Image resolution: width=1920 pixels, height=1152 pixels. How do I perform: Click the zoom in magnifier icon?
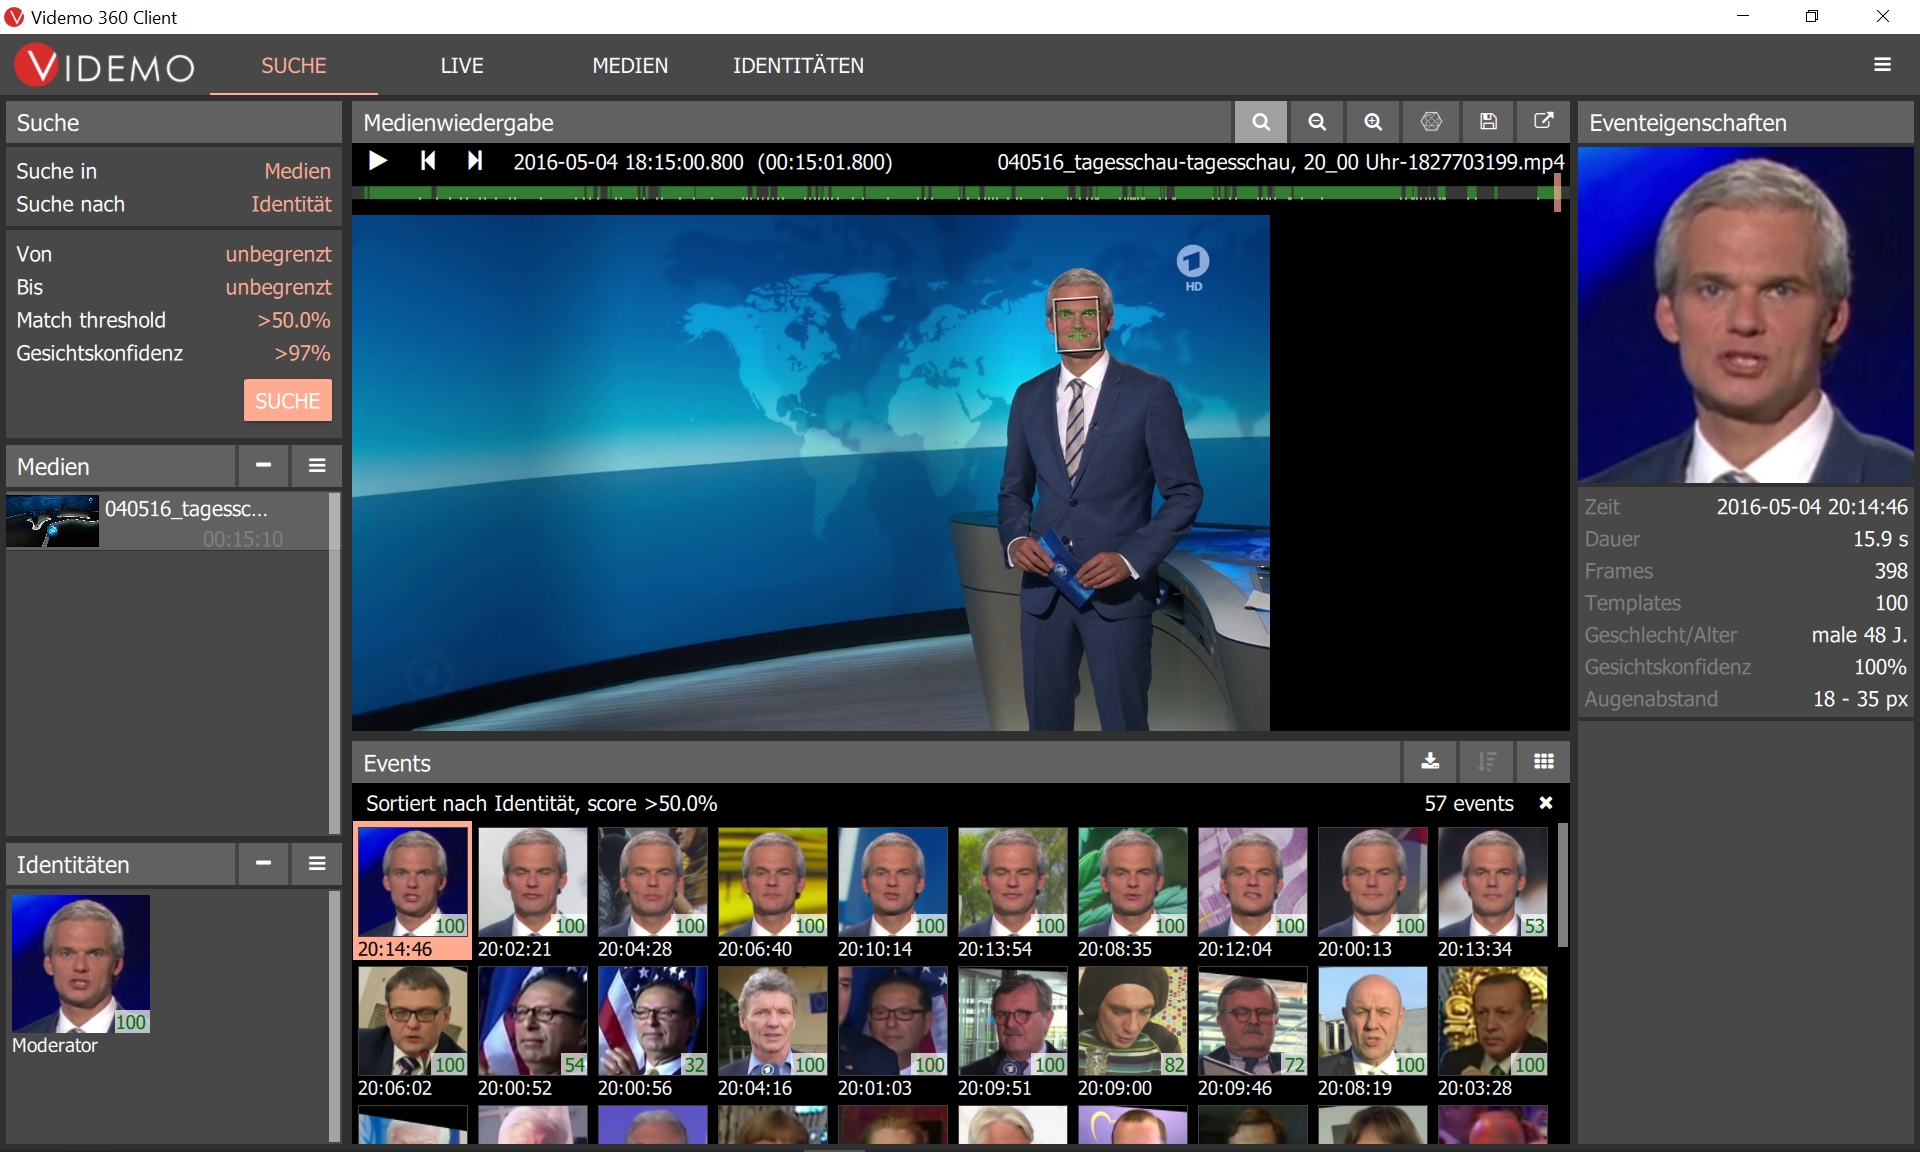tap(1373, 122)
